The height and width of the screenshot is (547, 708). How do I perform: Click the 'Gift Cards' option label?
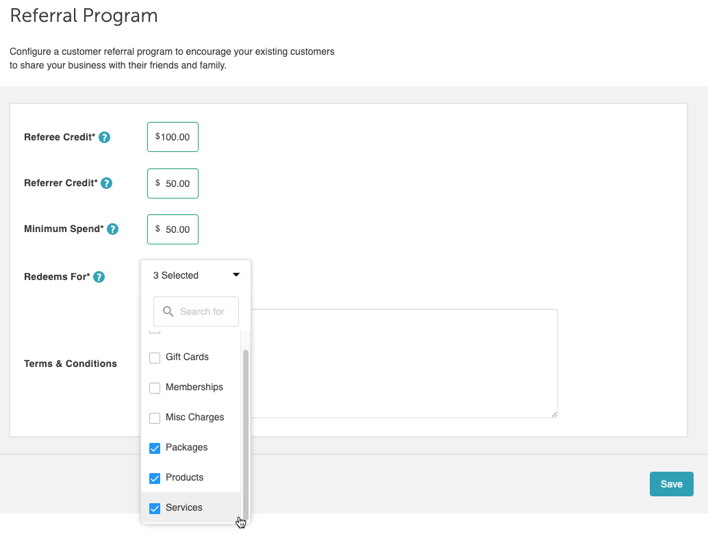[187, 357]
